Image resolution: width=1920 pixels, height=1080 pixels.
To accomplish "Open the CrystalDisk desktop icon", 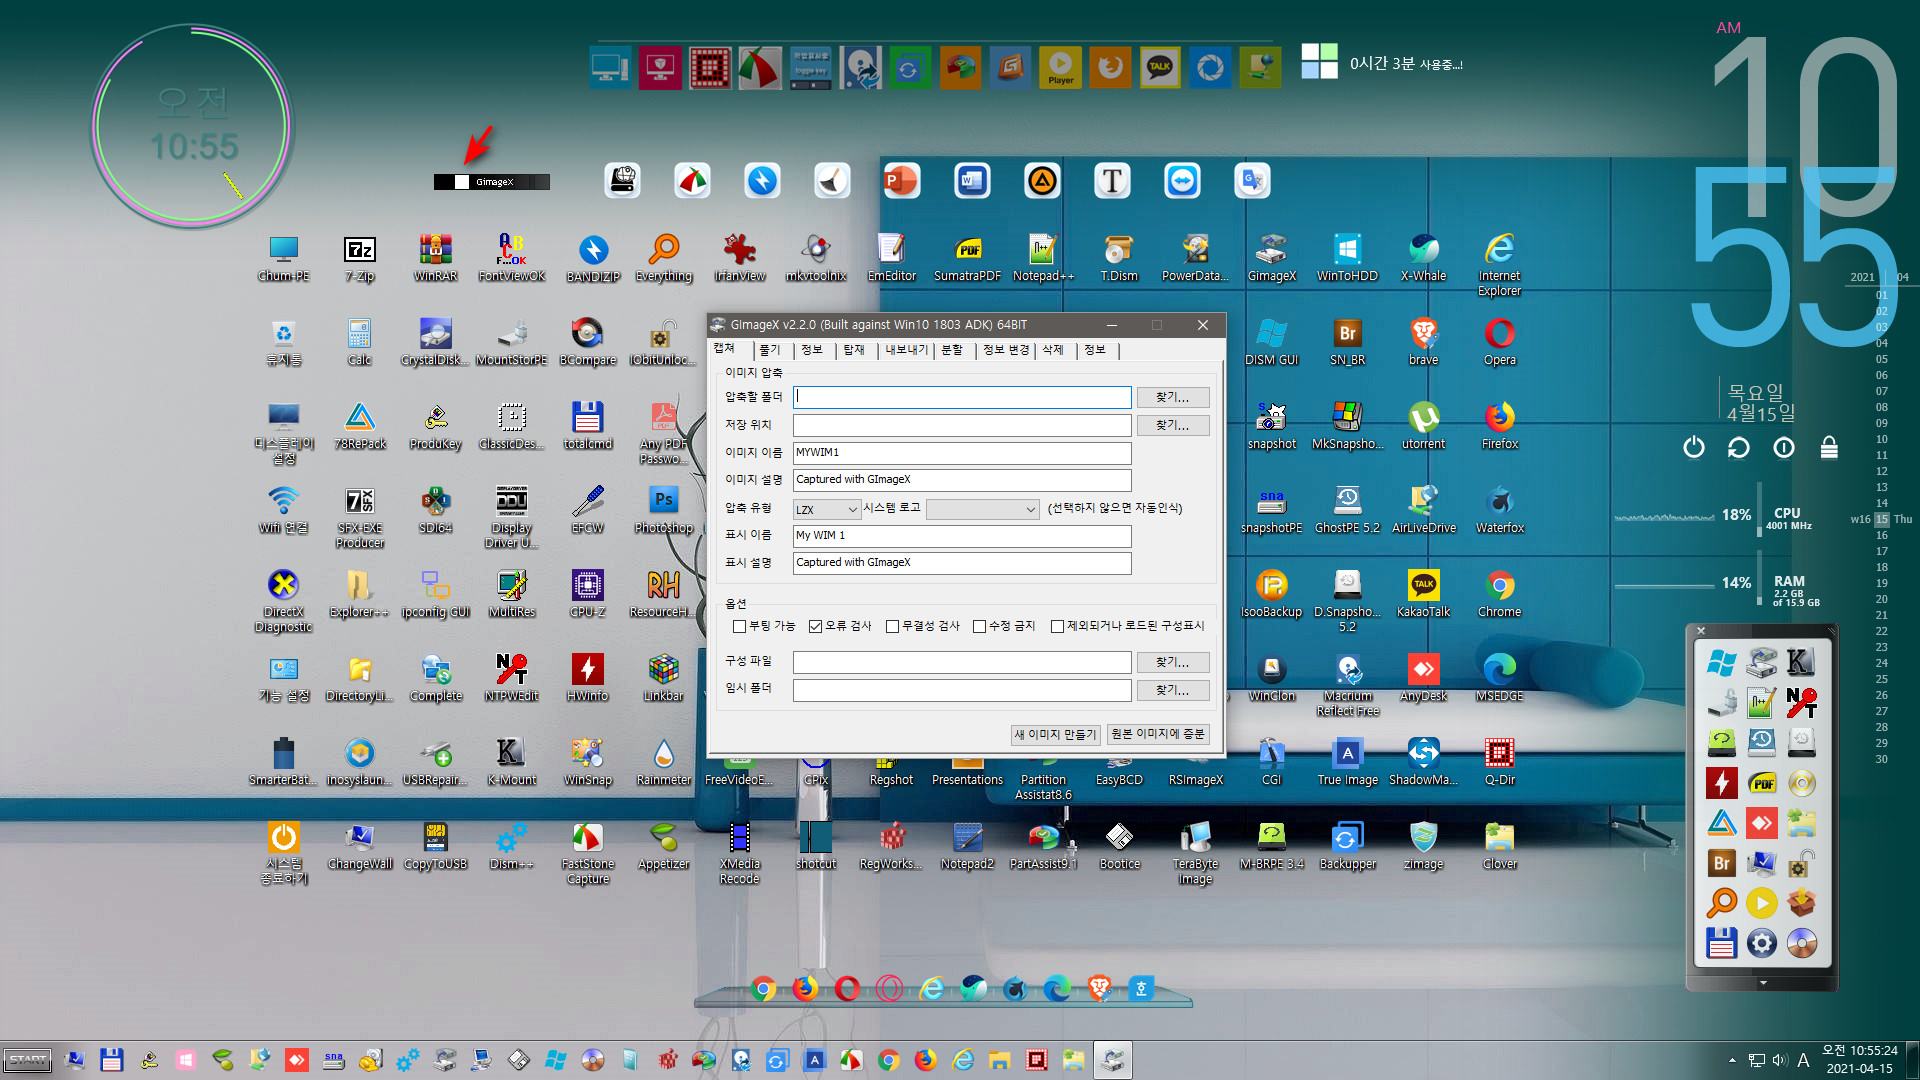I will [435, 342].
